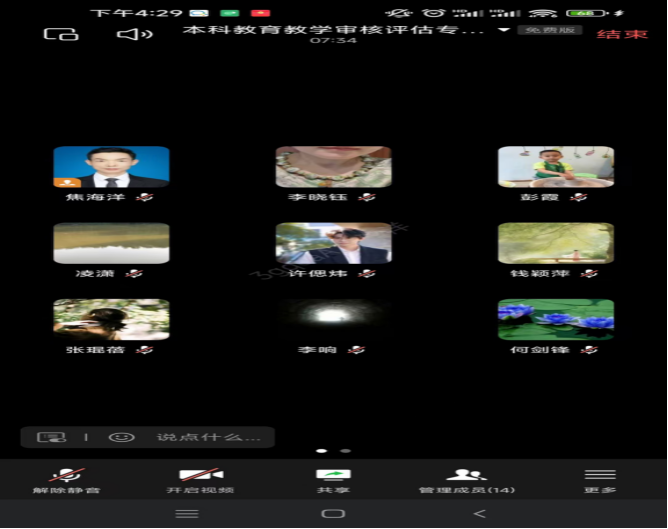Tap the switch camera icon at top
Image resolution: width=668 pixels, height=529 pixels.
pos(61,34)
